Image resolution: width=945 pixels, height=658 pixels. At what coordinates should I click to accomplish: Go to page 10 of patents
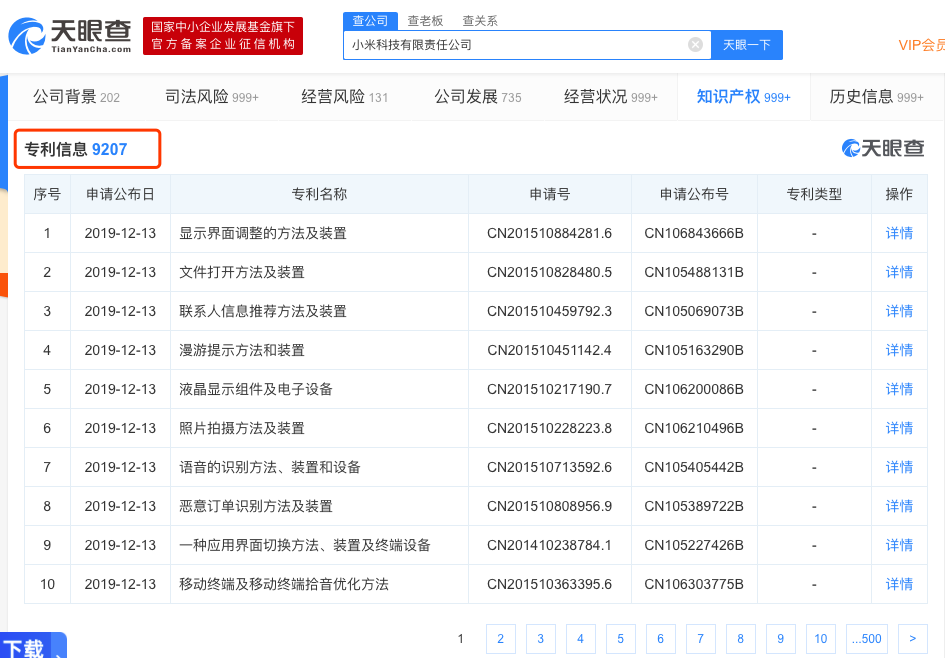[821, 639]
